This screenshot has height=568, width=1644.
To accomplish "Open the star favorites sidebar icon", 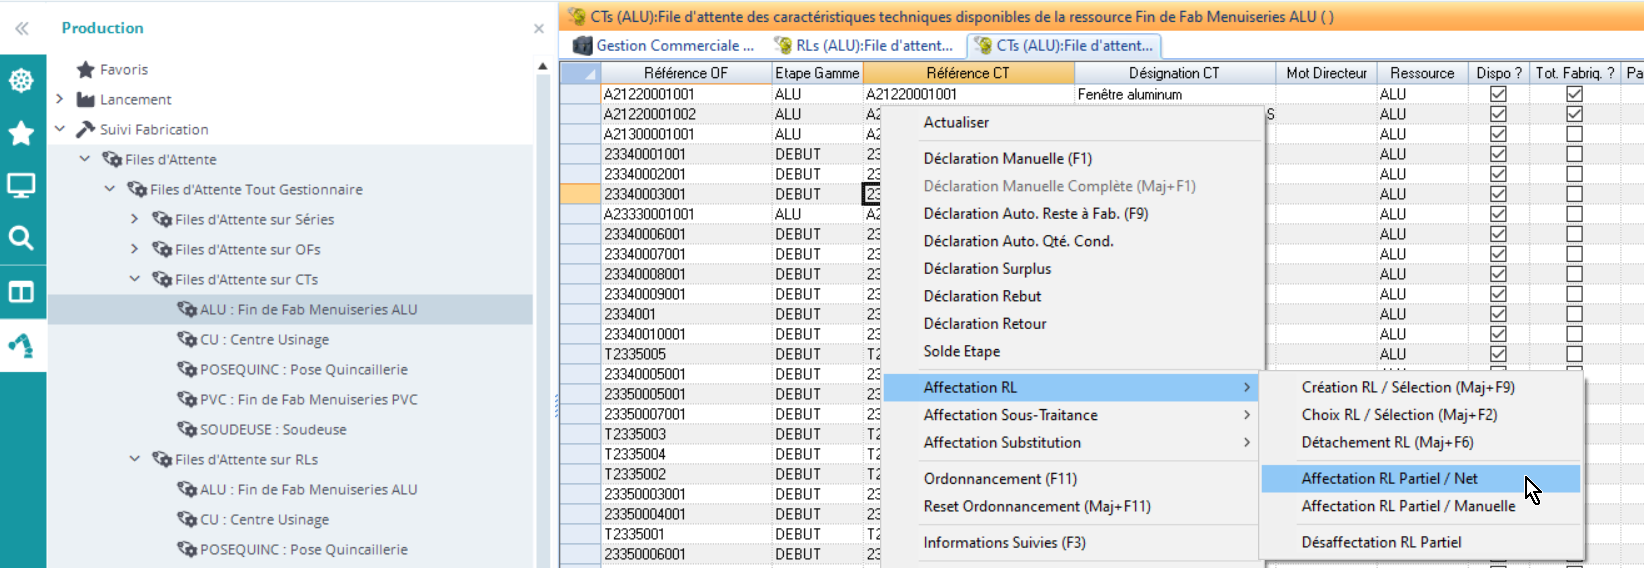I will (21, 133).
